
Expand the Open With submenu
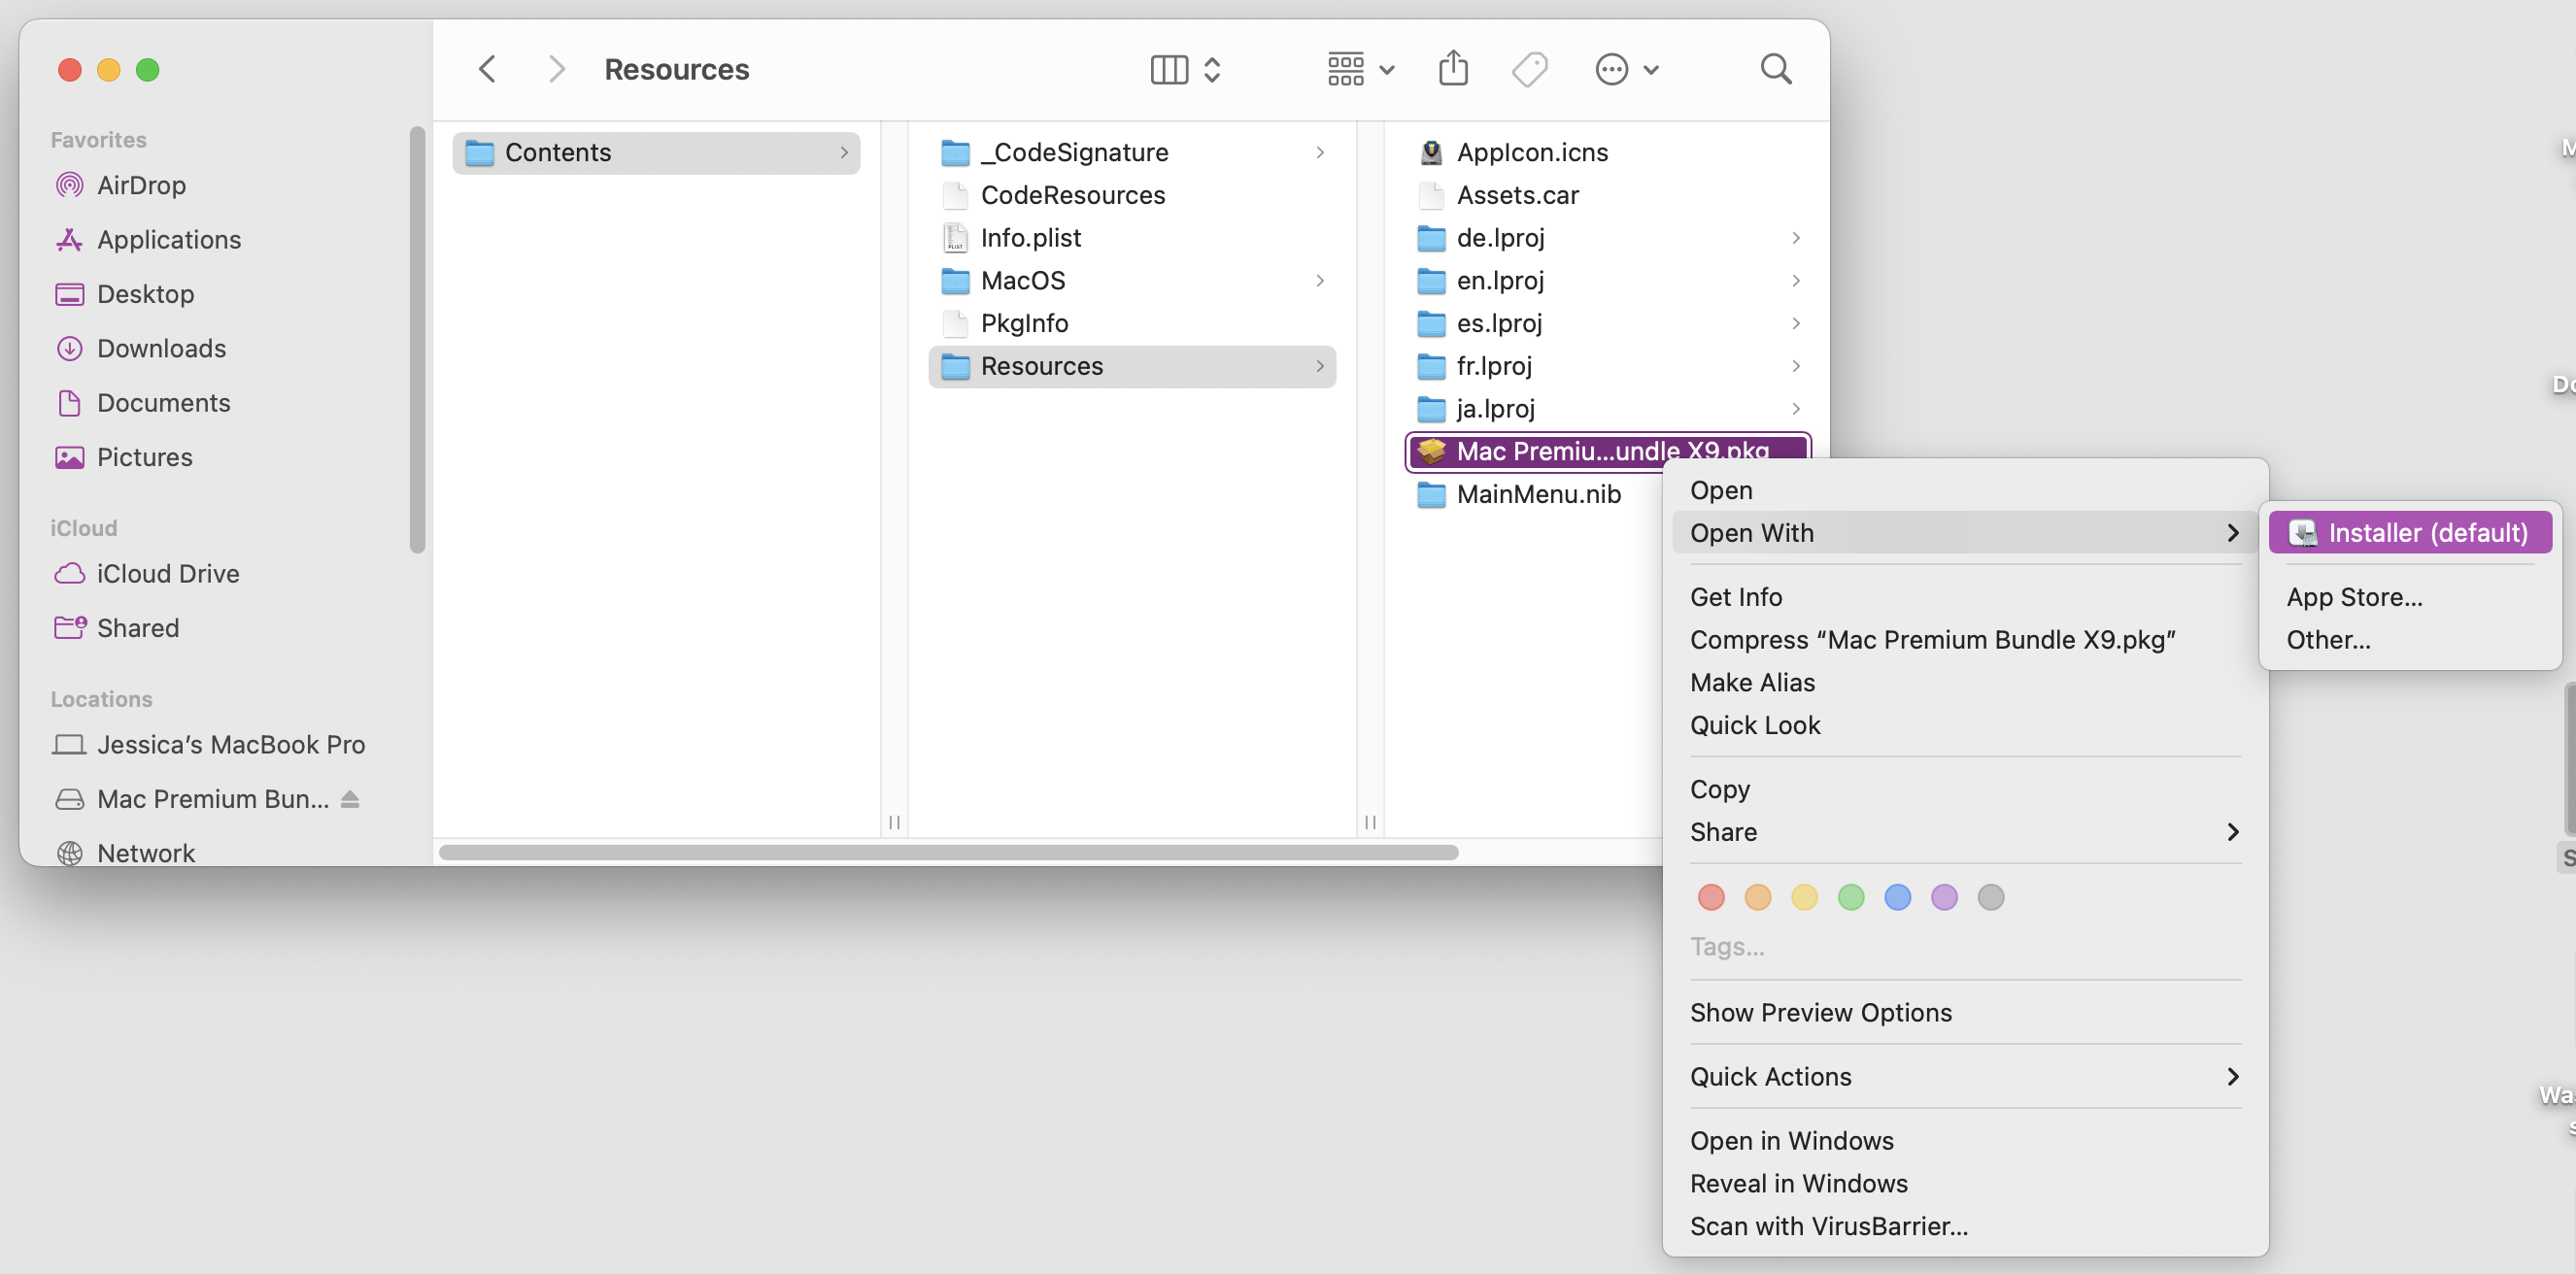pos(1964,533)
